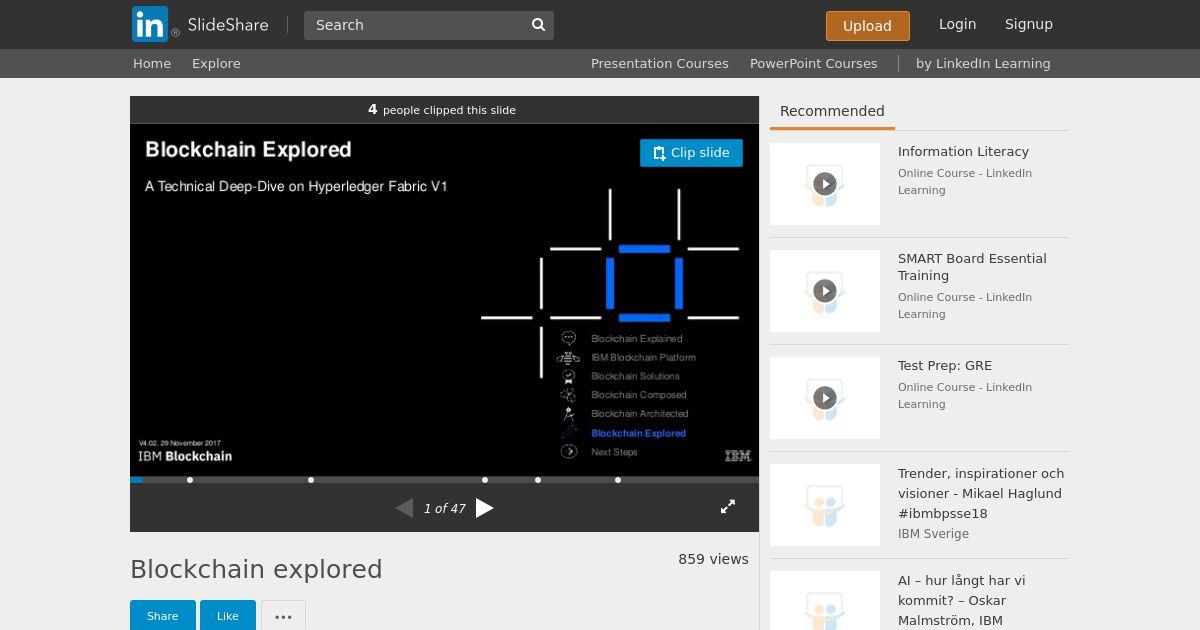Open the Signup link
This screenshot has height=630, width=1200.
coord(1028,24)
